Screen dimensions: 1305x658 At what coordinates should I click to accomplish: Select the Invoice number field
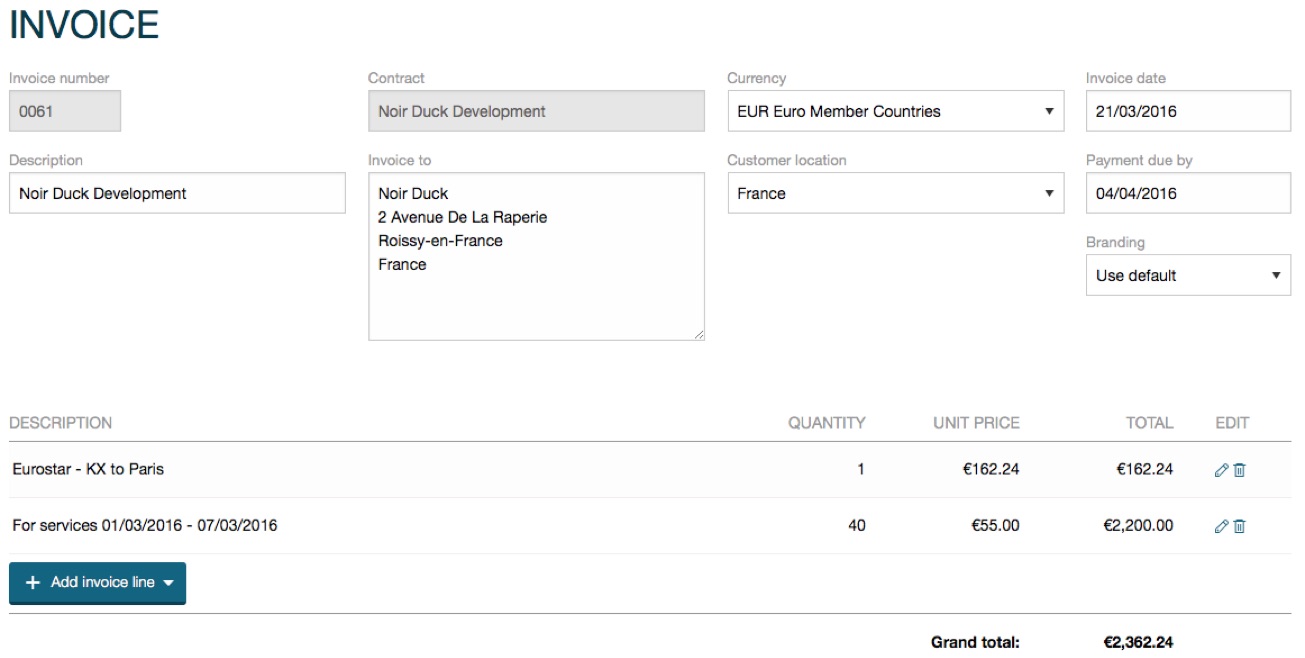pyautogui.click(x=64, y=111)
